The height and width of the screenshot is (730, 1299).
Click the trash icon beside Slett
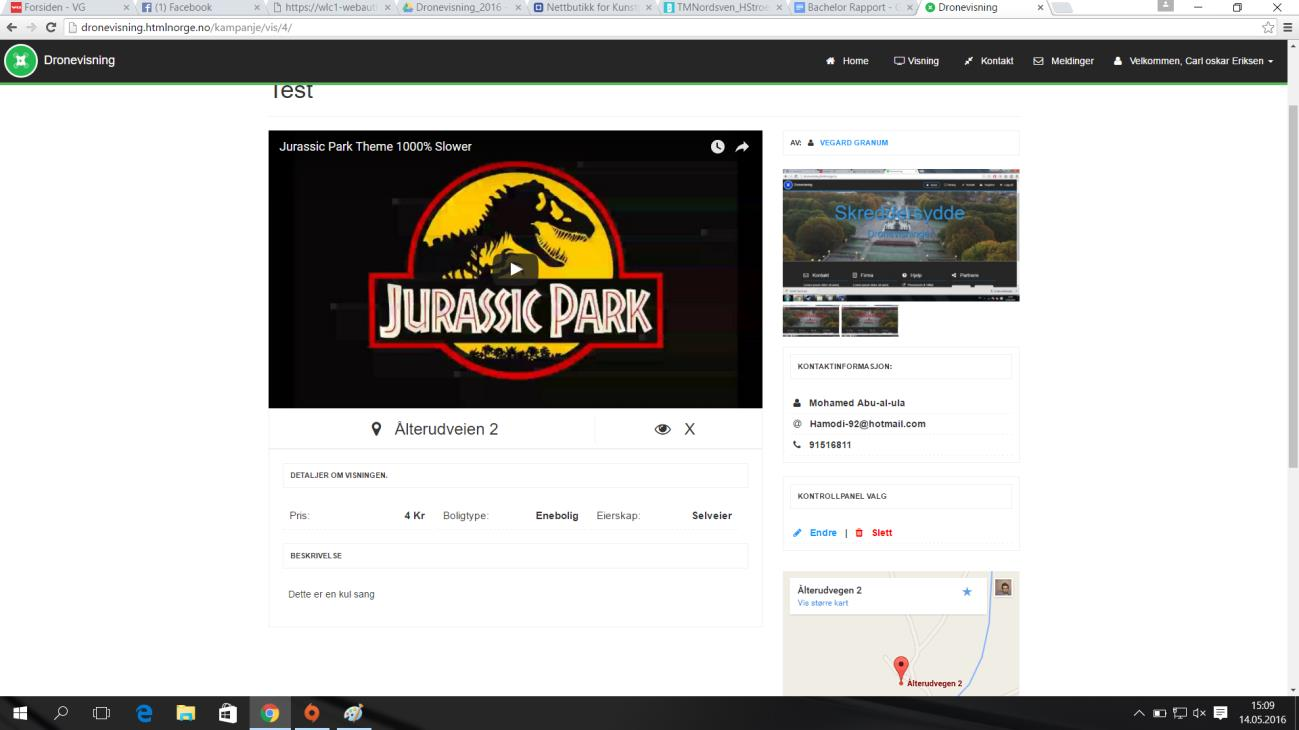click(x=859, y=533)
